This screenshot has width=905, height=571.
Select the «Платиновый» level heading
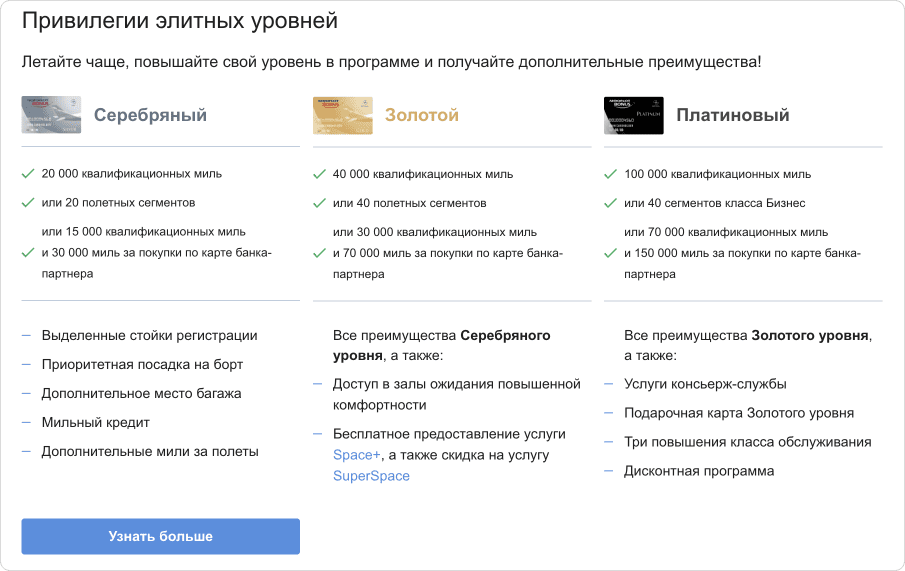point(732,115)
